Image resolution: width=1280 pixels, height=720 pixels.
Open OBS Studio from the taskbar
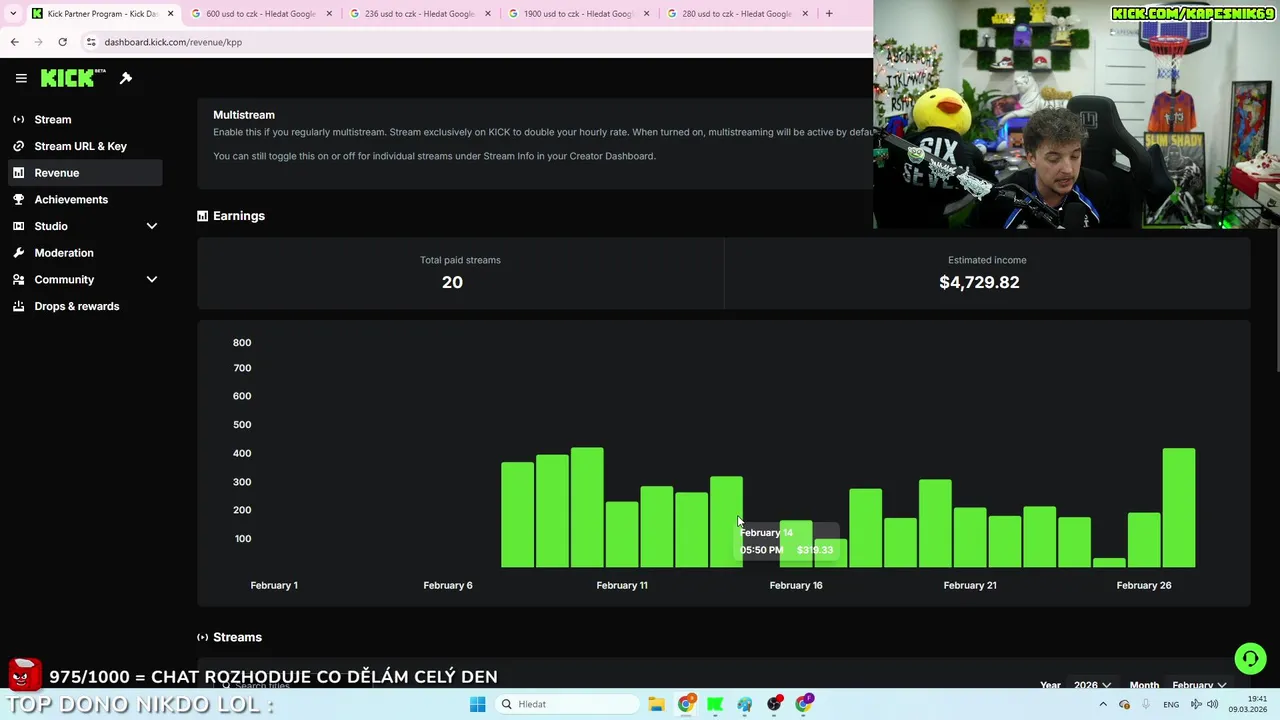pos(774,704)
